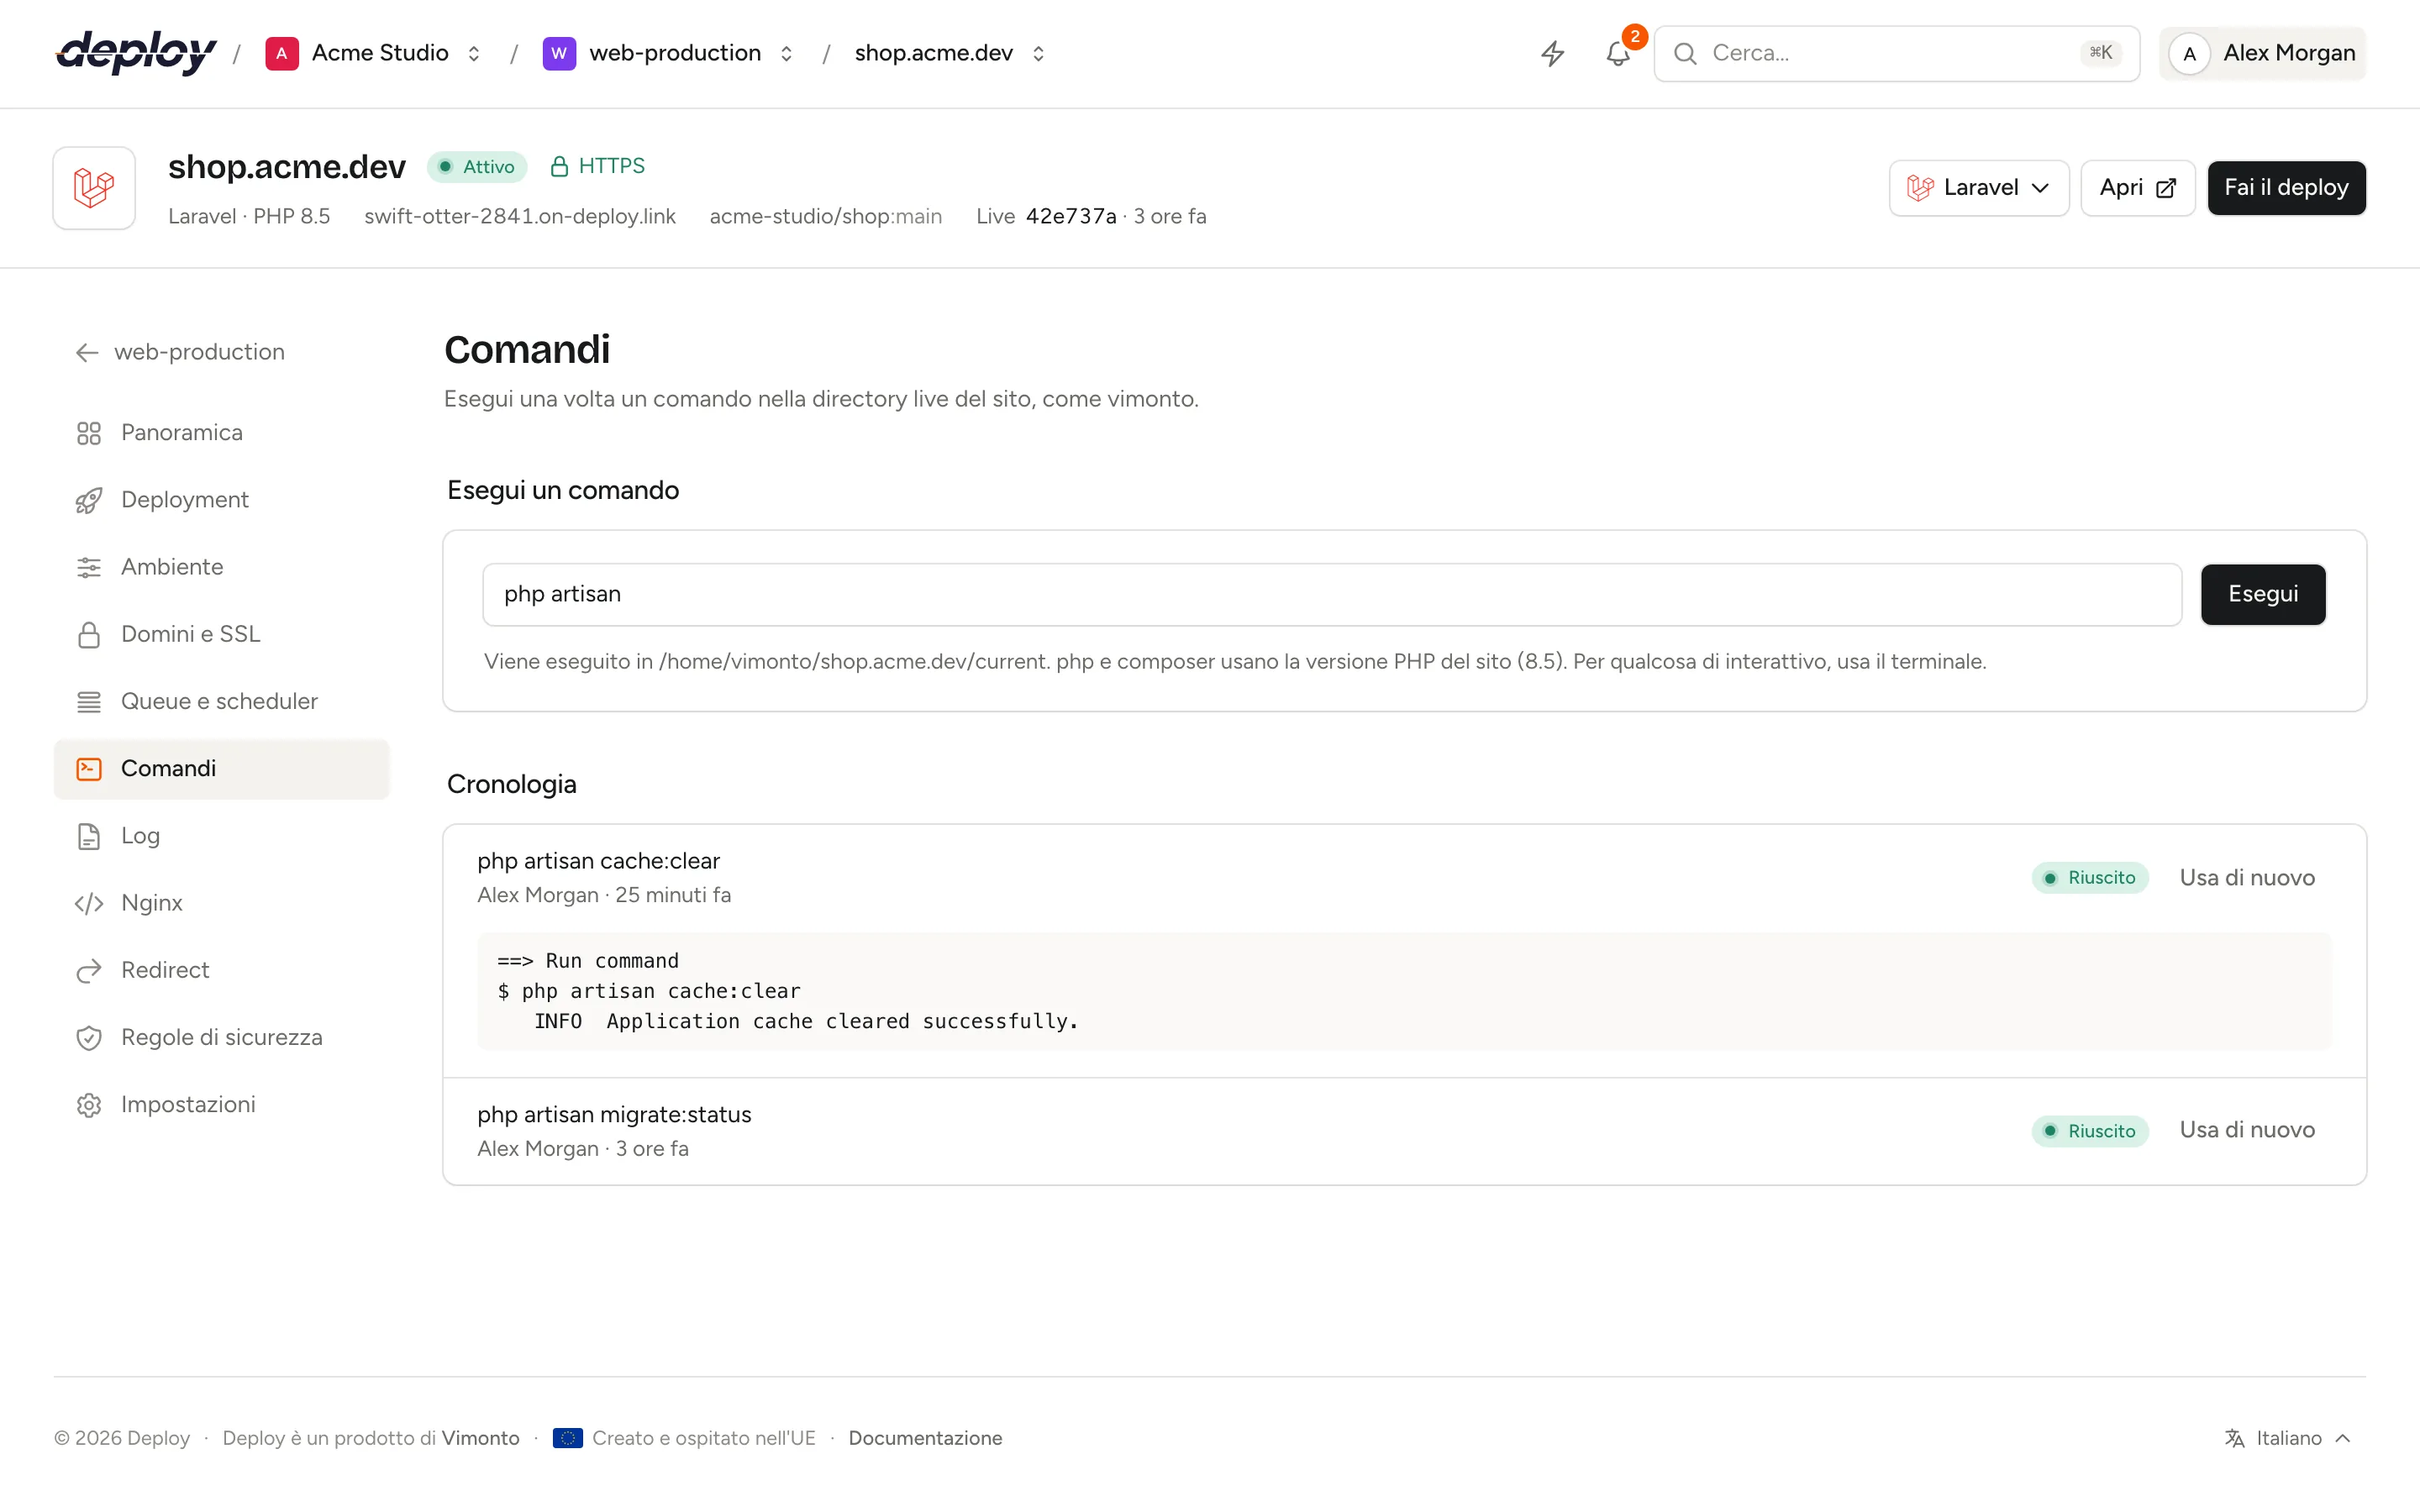Open Domini e SSL in the sidebar
Viewport: 2420px width, 1512px height.
point(221,634)
